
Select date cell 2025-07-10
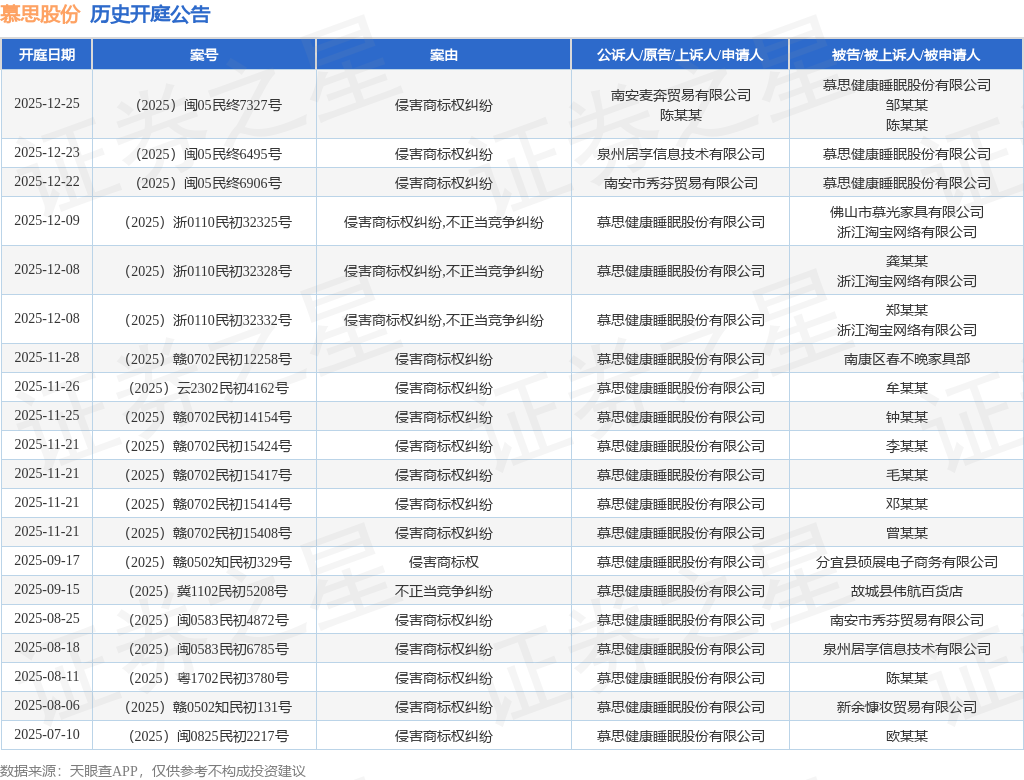pyautogui.click(x=47, y=734)
